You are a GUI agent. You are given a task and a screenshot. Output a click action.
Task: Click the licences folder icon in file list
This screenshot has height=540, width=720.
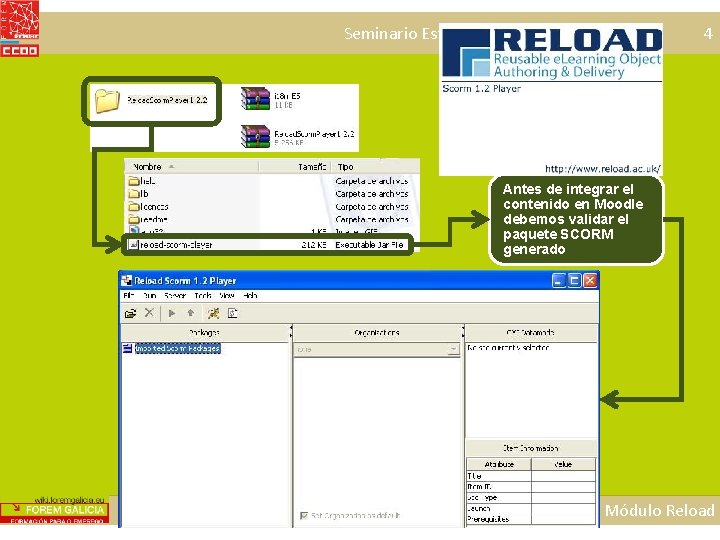pos(134,207)
